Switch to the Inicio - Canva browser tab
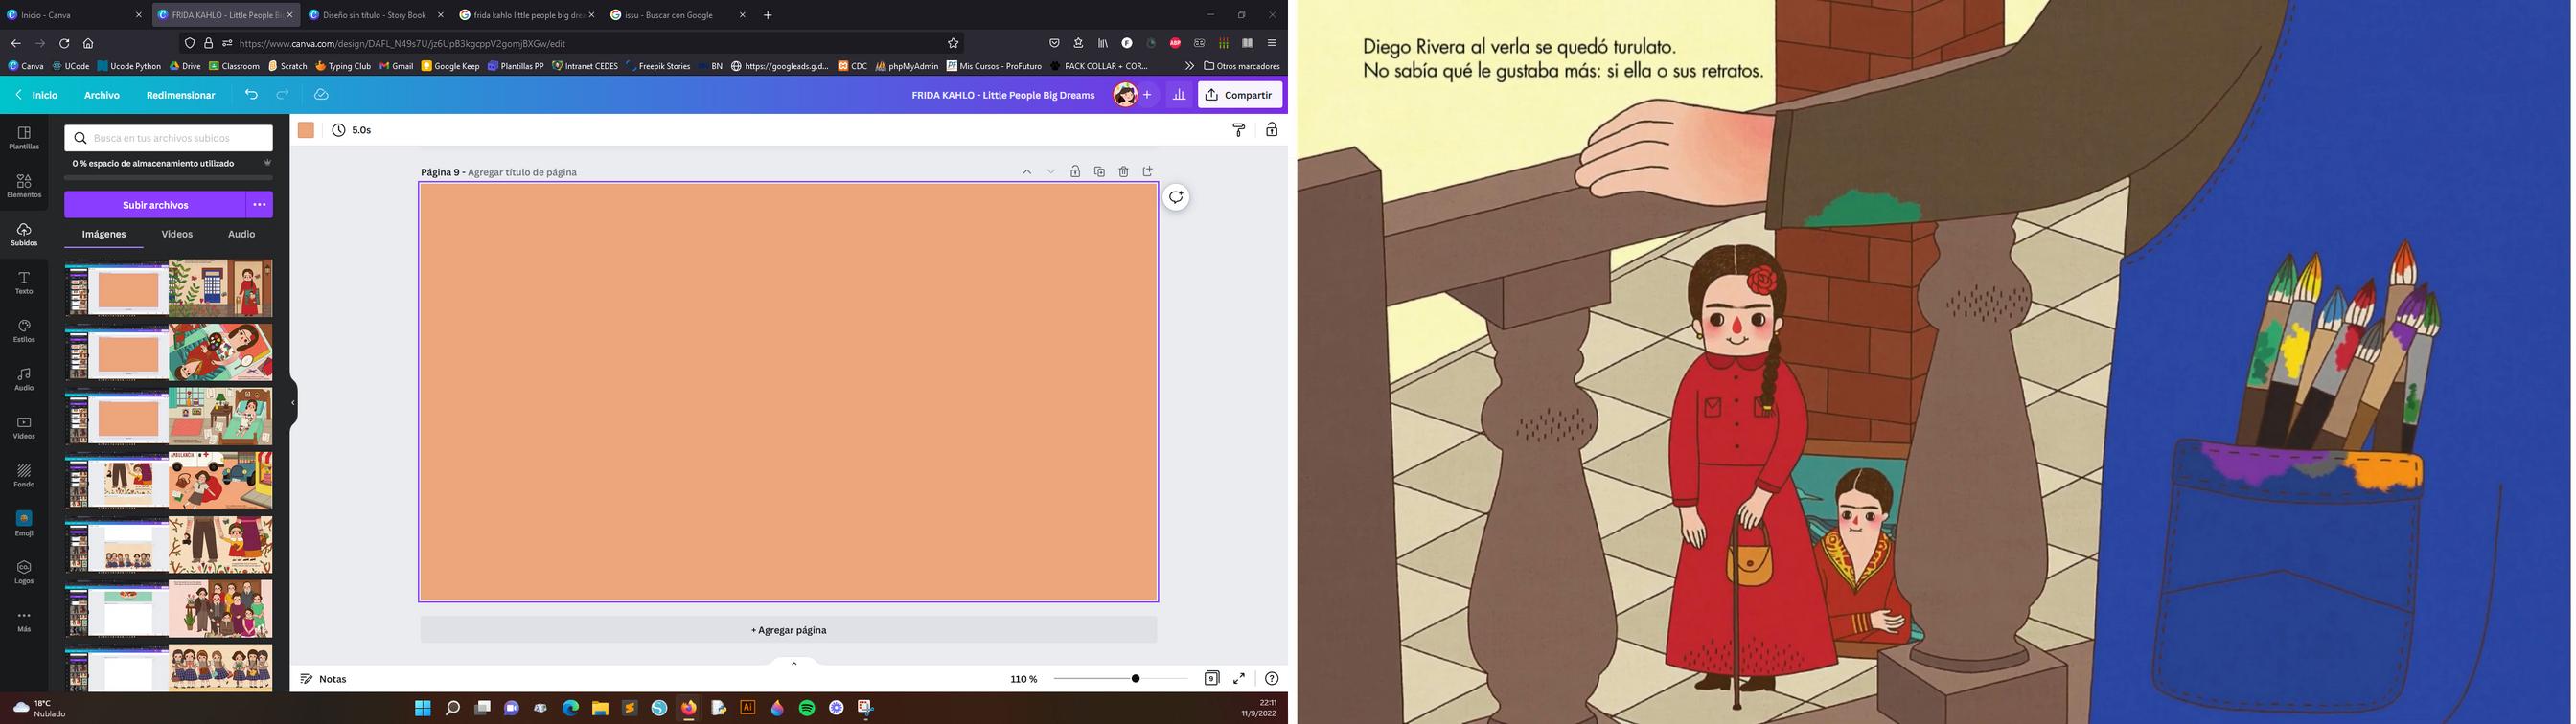Screen dimensions: 2576x724 [75, 15]
